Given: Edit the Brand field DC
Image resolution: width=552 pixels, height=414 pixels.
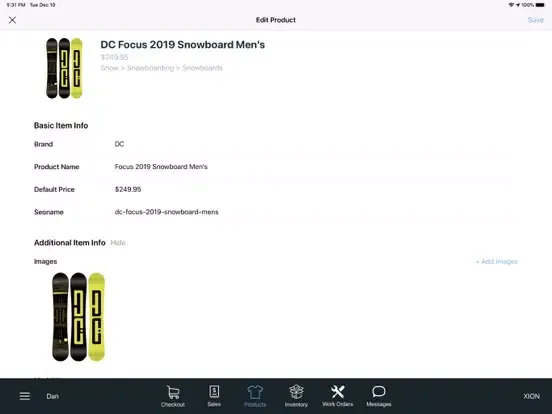Looking at the screenshot, I should click(x=119, y=144).
